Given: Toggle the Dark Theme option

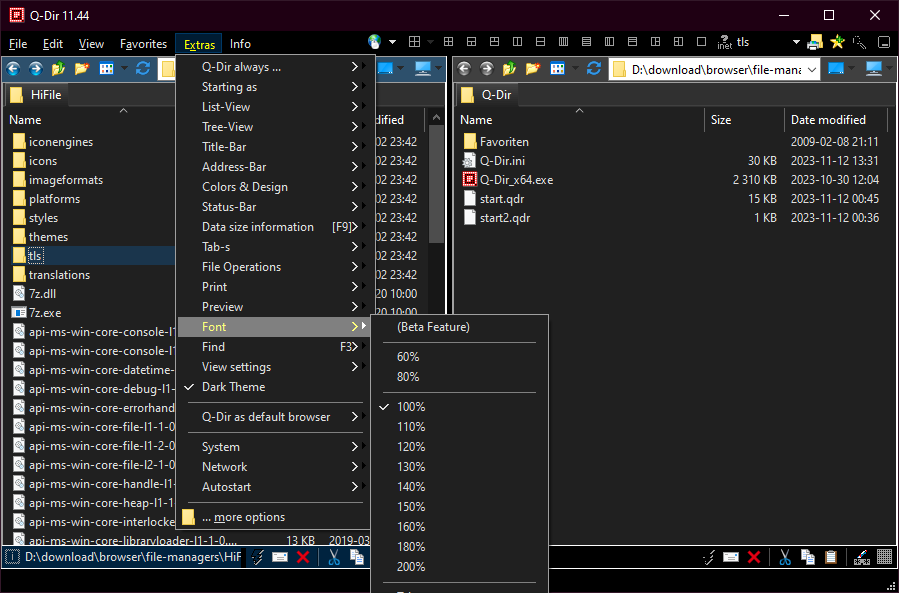Looking at the screenshot, I should tap(233, 387).
